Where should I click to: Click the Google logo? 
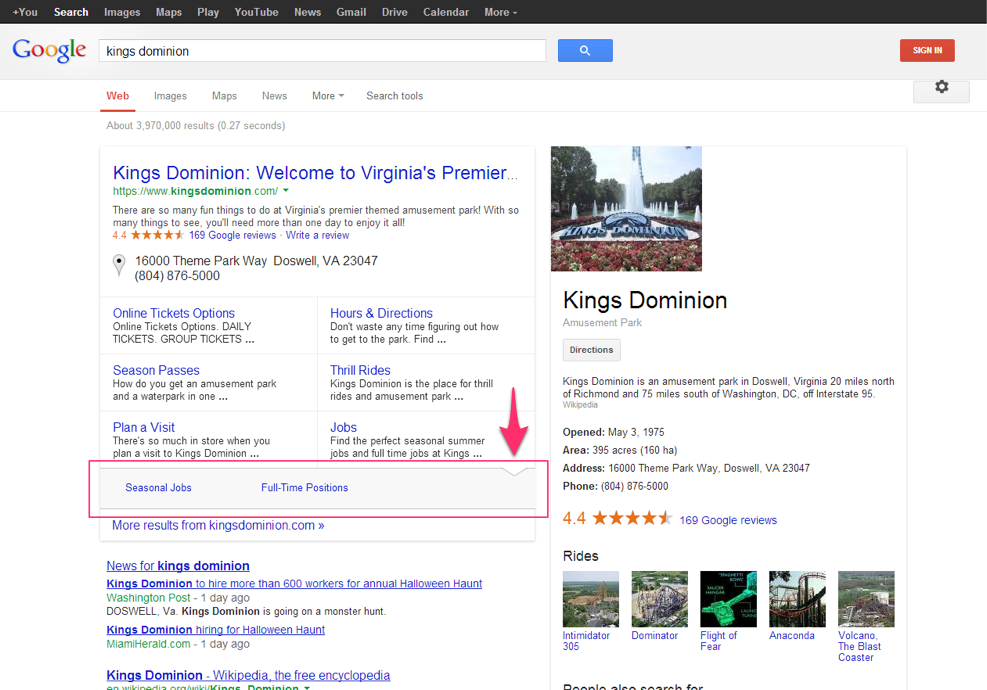pyautogui.click(x=49, y=50)
